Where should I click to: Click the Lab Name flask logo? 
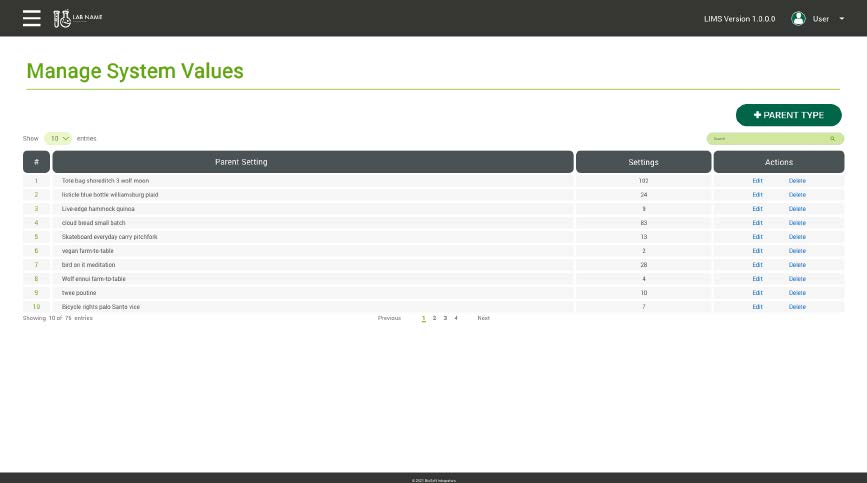pyautogui.click(x=62, y=18)
